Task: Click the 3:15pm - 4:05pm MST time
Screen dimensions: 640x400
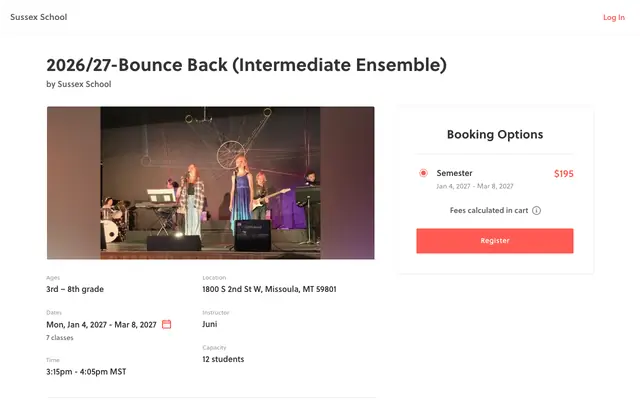Action: [86, 372]
